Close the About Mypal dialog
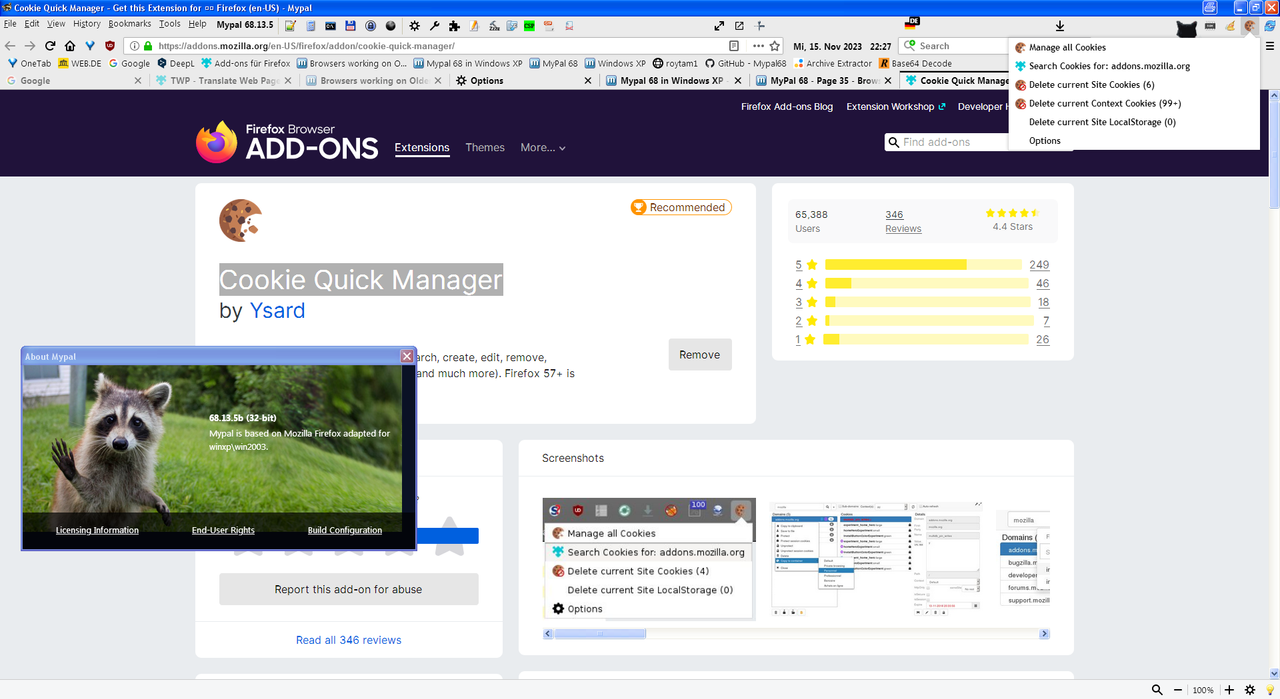Screen dimensions: 1280x699 [x=407, y=356]
